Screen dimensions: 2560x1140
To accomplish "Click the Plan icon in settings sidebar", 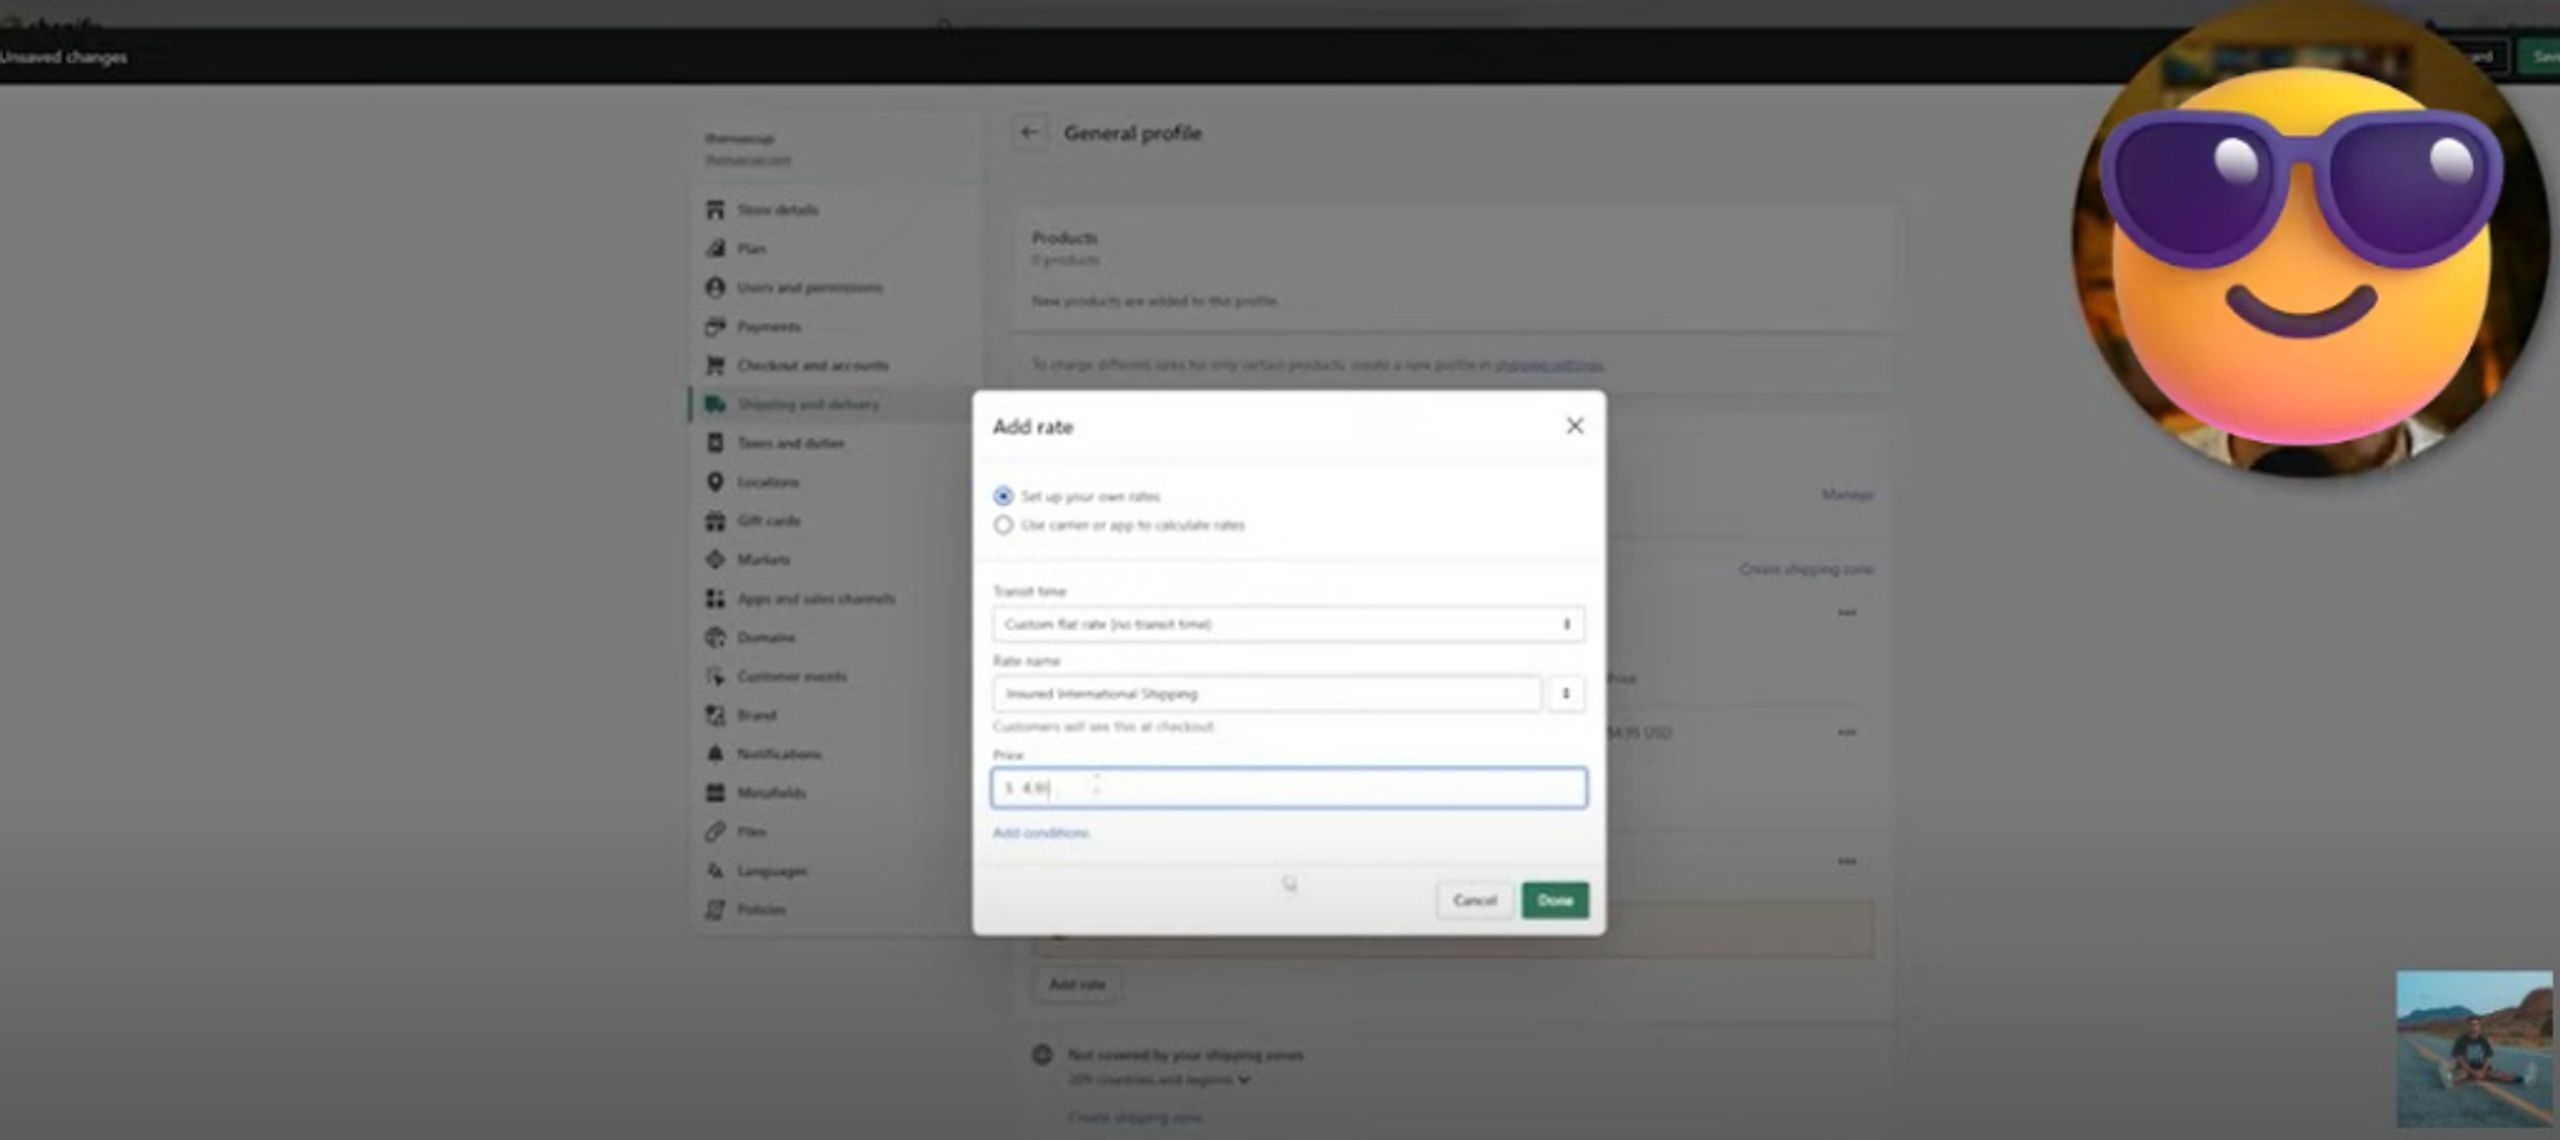I will click(x=715, y=249).
